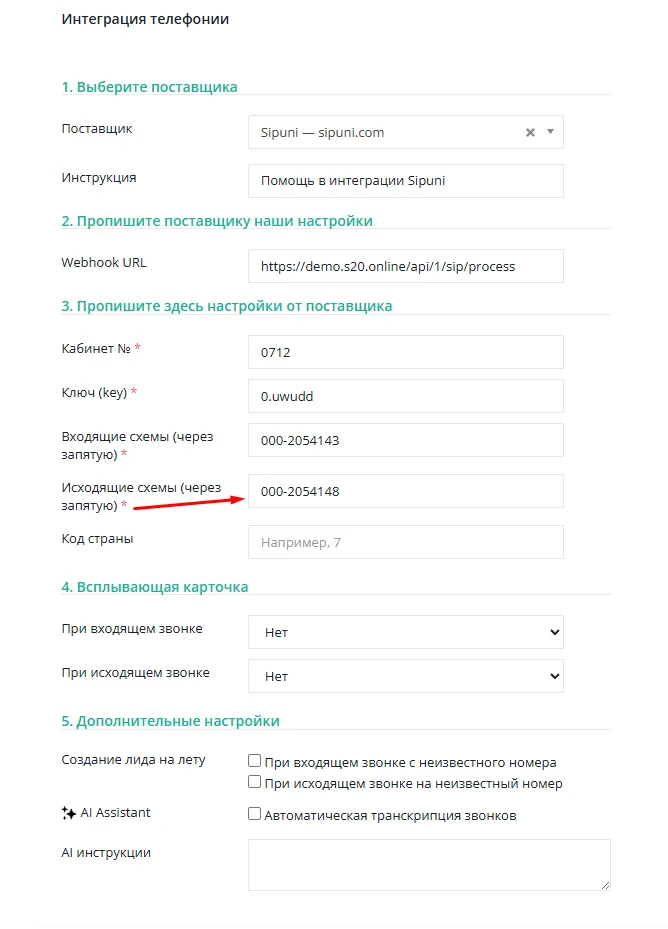Enable lead creation on incoming call from unknown number
668x929 pixels.
(x=254, y=761)
